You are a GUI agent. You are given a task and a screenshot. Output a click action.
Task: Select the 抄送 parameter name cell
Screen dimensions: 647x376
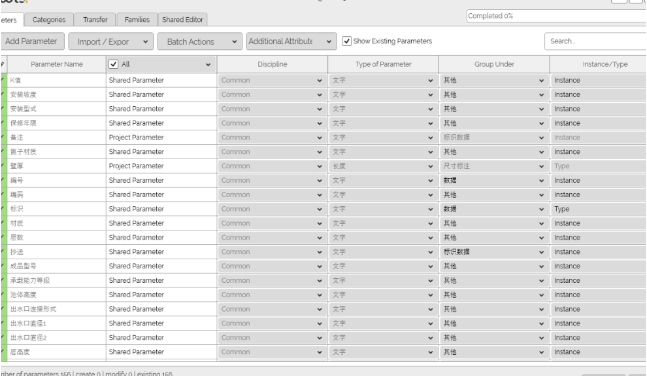click(57, 252)
